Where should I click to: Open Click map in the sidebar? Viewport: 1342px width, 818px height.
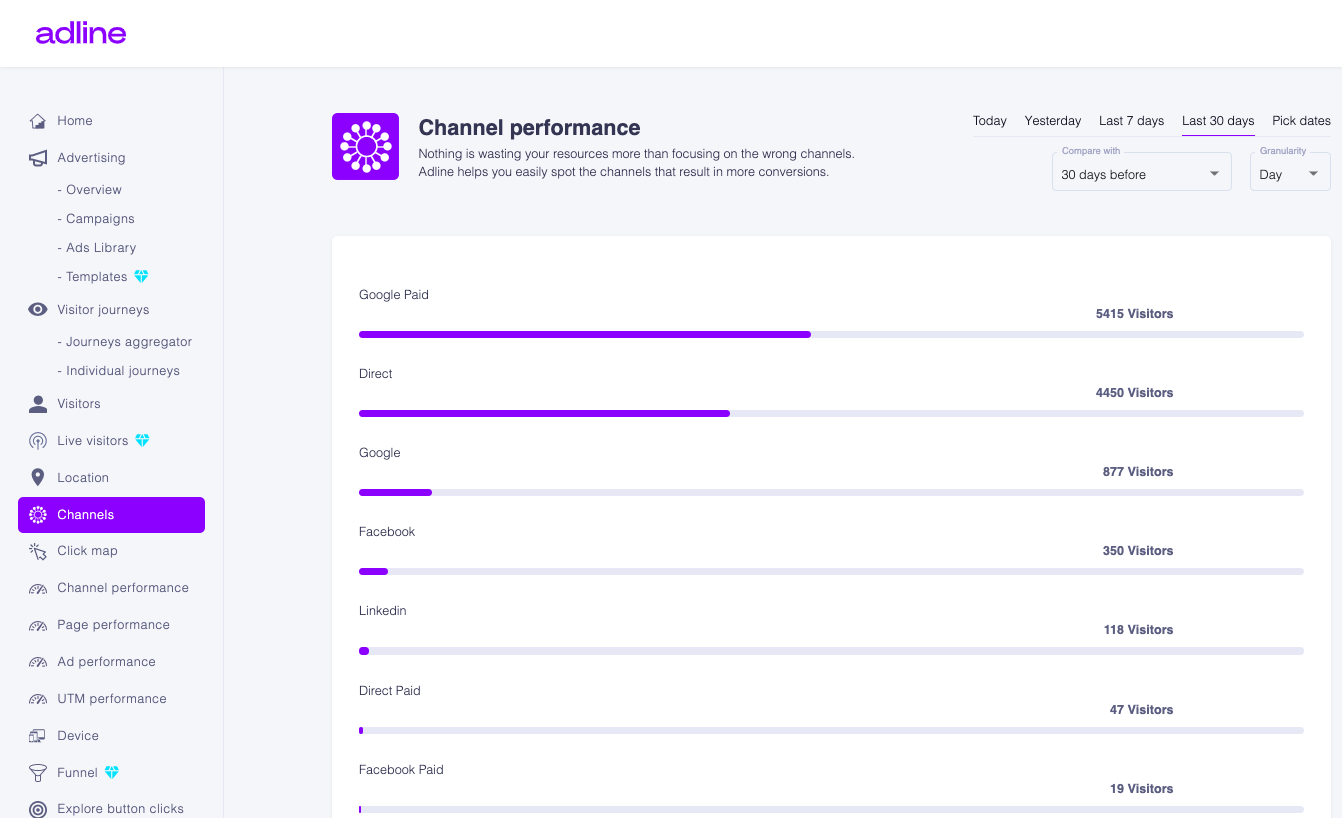87,551
